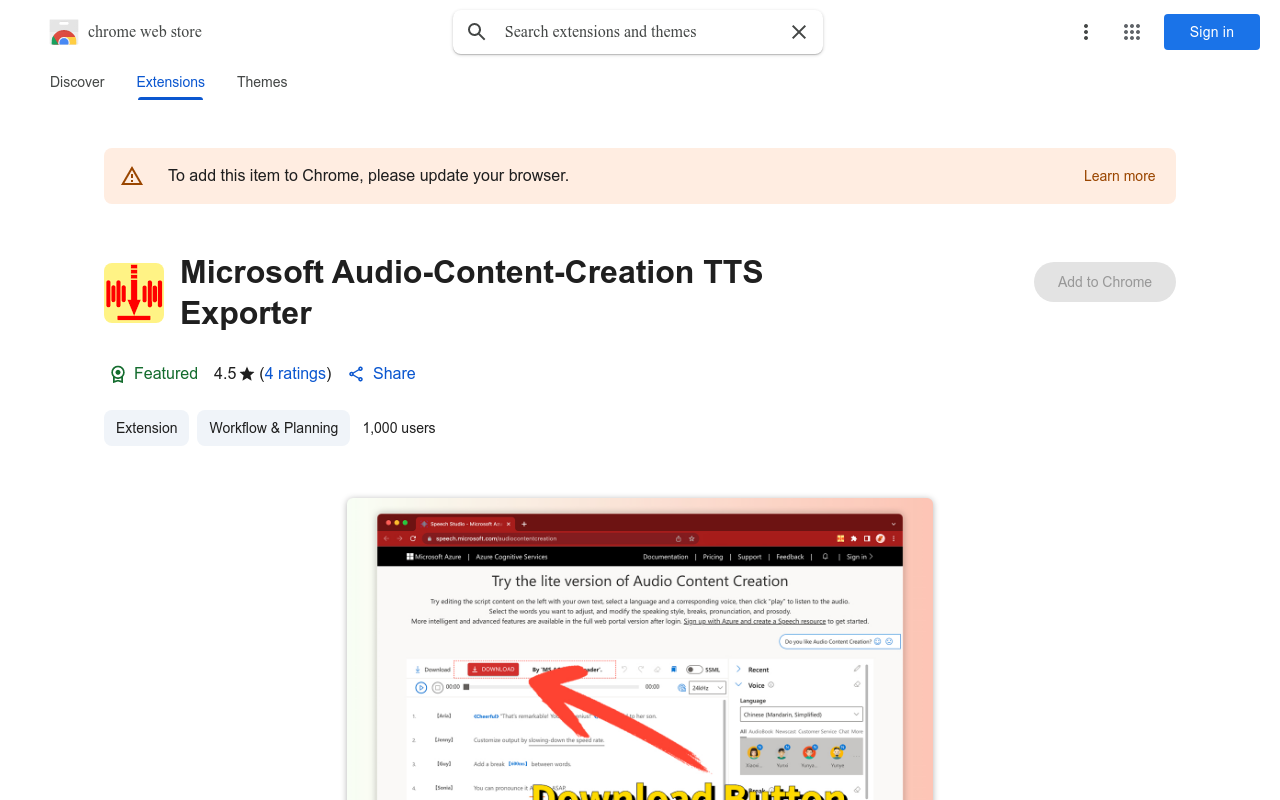Clear the search field with X

[x=799, y=32]
